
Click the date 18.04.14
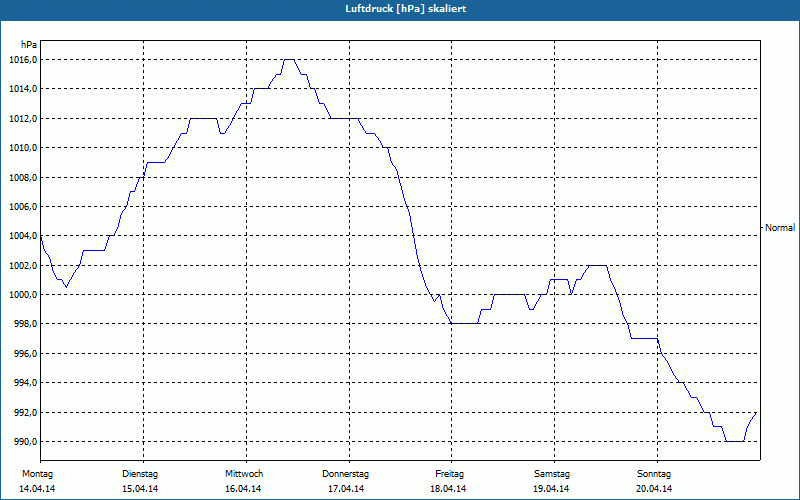pos(448,489)
